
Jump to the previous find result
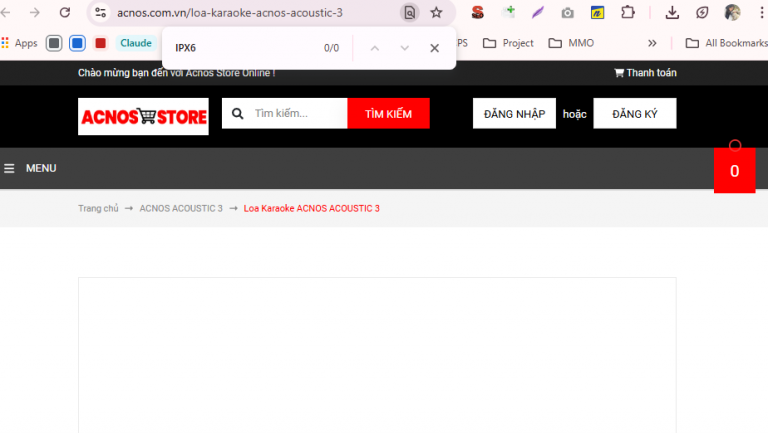tap(375, 48)
